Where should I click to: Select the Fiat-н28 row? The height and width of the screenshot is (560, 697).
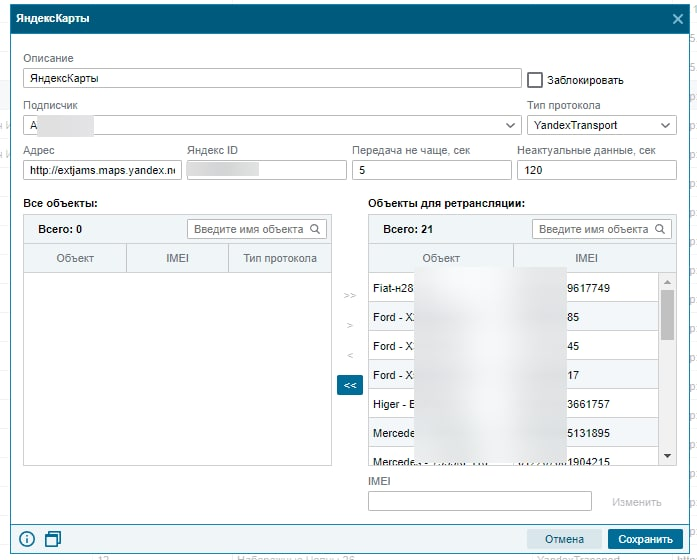coord(513,288)
